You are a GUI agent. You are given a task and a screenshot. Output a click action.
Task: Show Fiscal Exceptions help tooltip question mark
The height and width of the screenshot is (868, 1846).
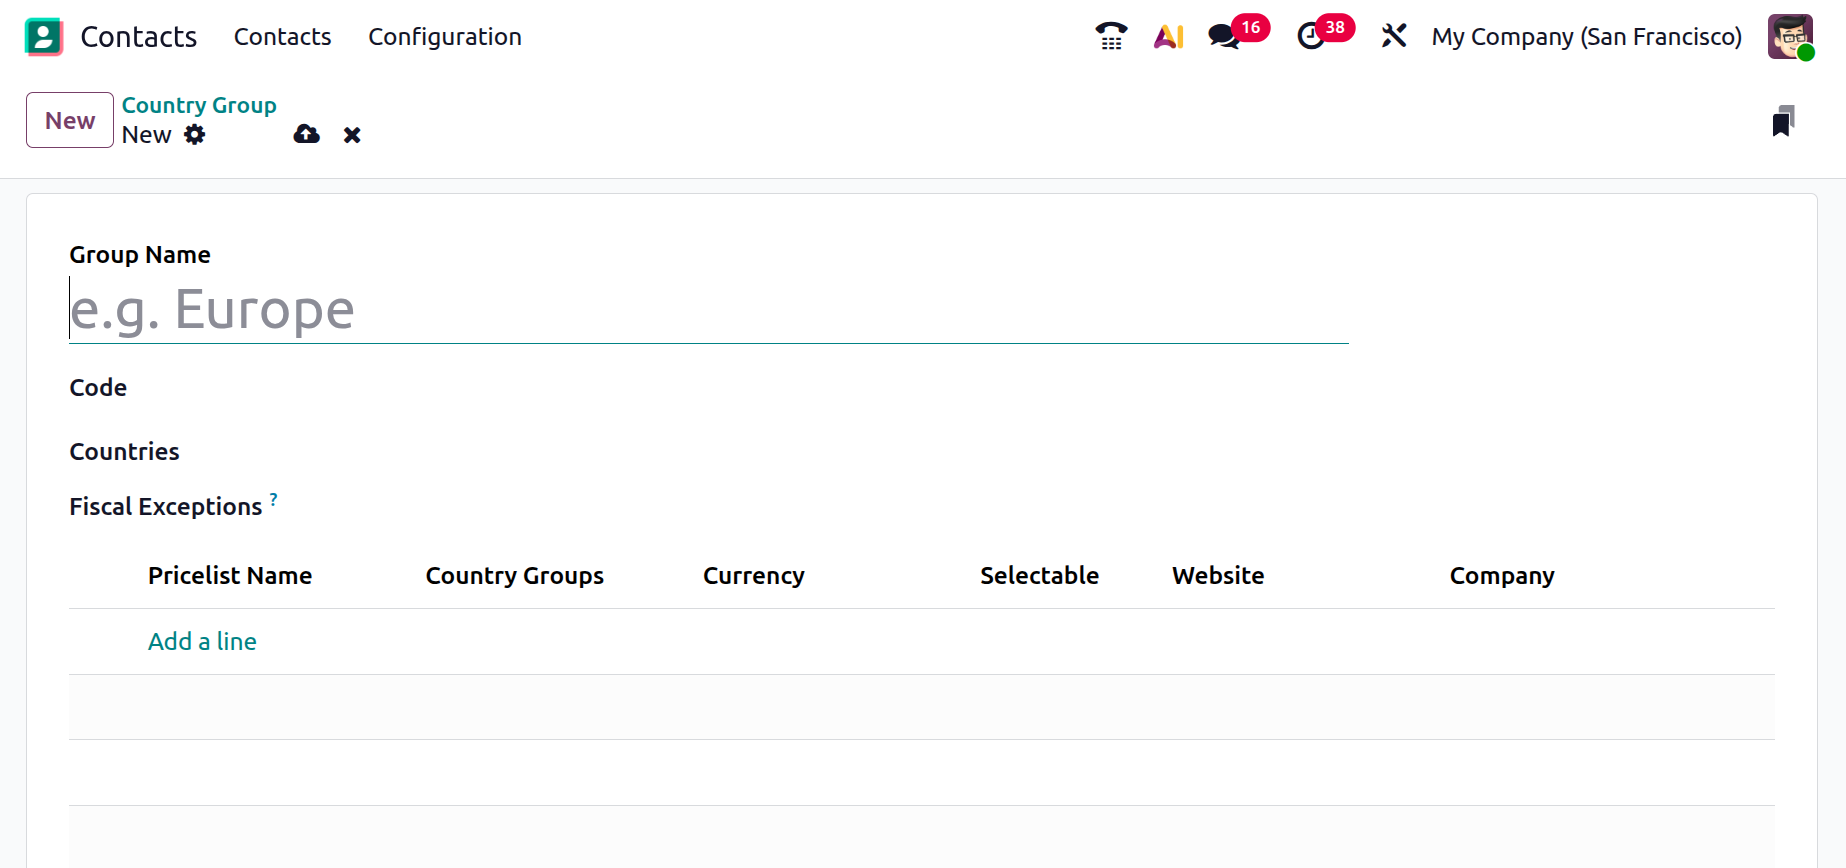(274, 498)
